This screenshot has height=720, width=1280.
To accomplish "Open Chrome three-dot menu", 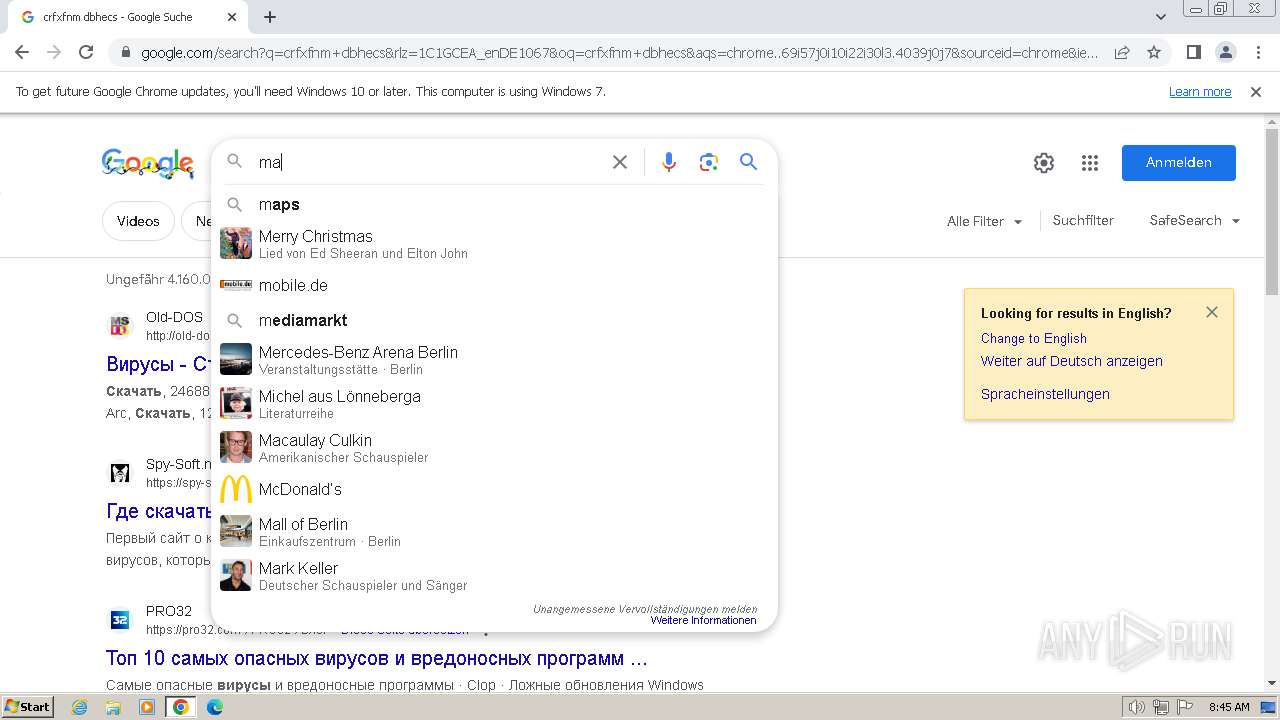I will point(1258,53).
